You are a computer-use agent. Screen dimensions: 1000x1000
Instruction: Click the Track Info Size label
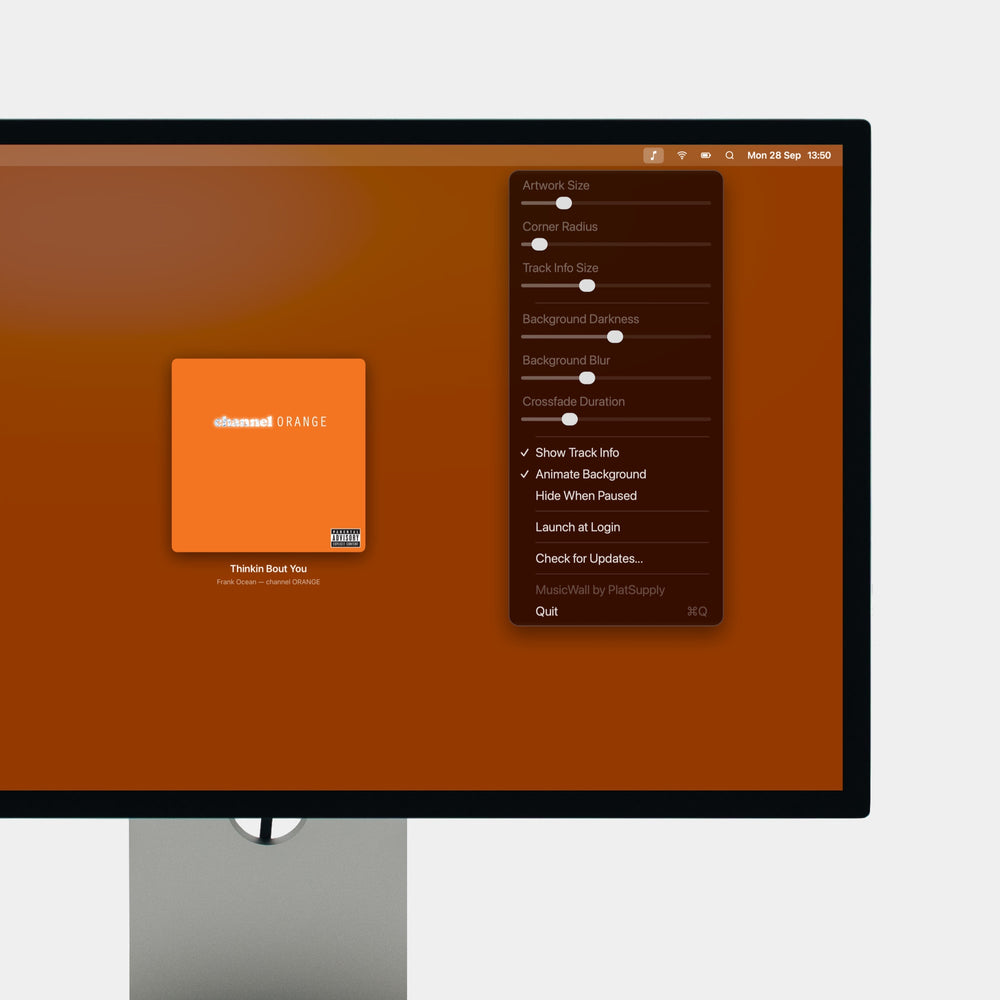560,268
